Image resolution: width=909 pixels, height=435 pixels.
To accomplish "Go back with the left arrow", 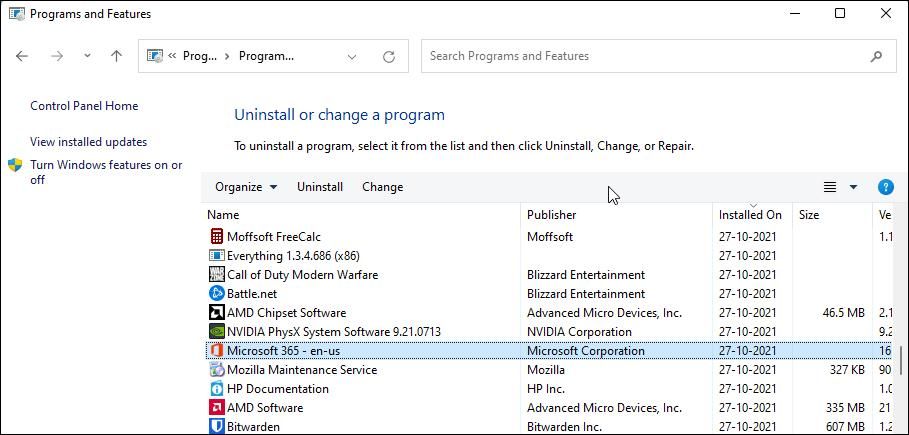I will pyautogui.click(x=22, y=56).
